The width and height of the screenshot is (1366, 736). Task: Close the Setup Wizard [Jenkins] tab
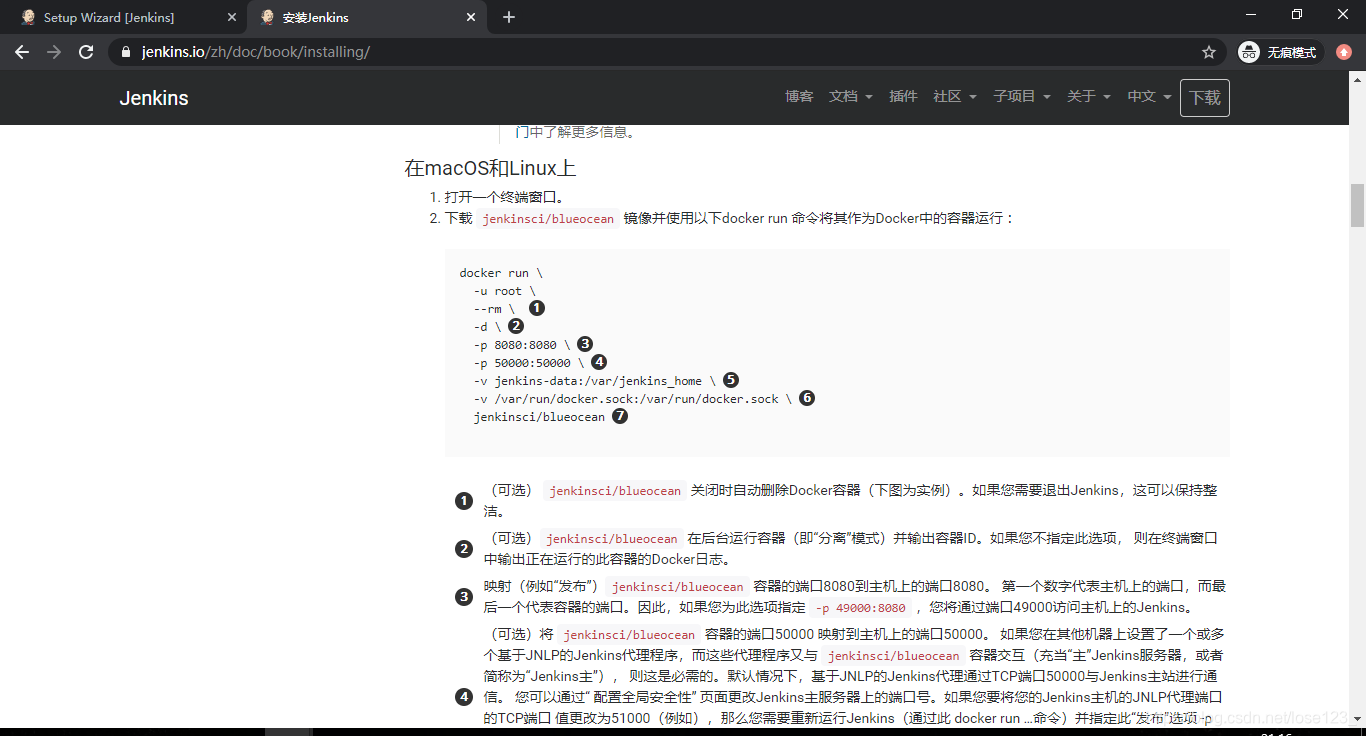pos(230,18)
